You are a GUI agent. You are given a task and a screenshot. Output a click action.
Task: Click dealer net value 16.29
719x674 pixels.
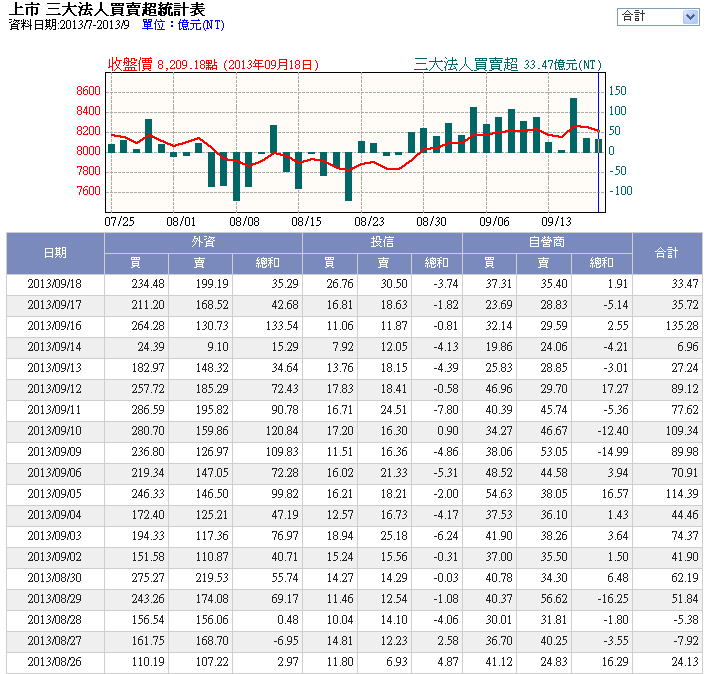coord(615,662)
